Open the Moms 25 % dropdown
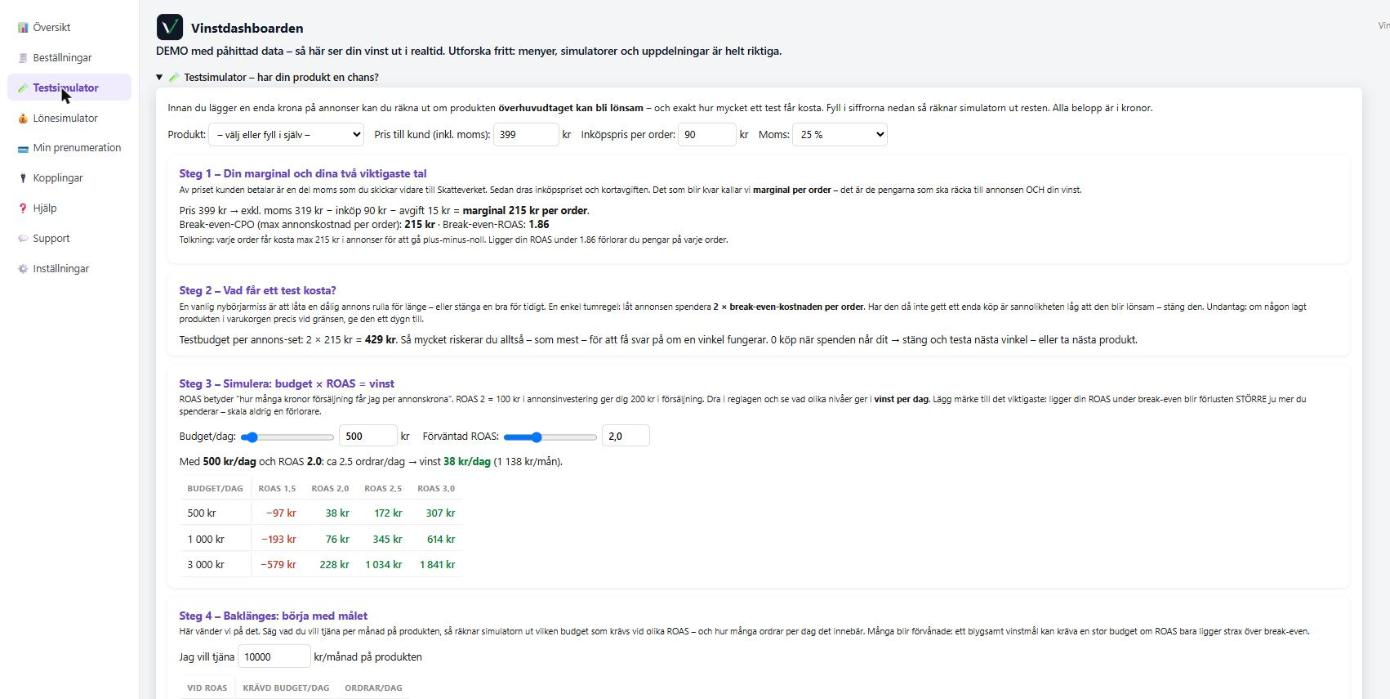 [839, 134]
